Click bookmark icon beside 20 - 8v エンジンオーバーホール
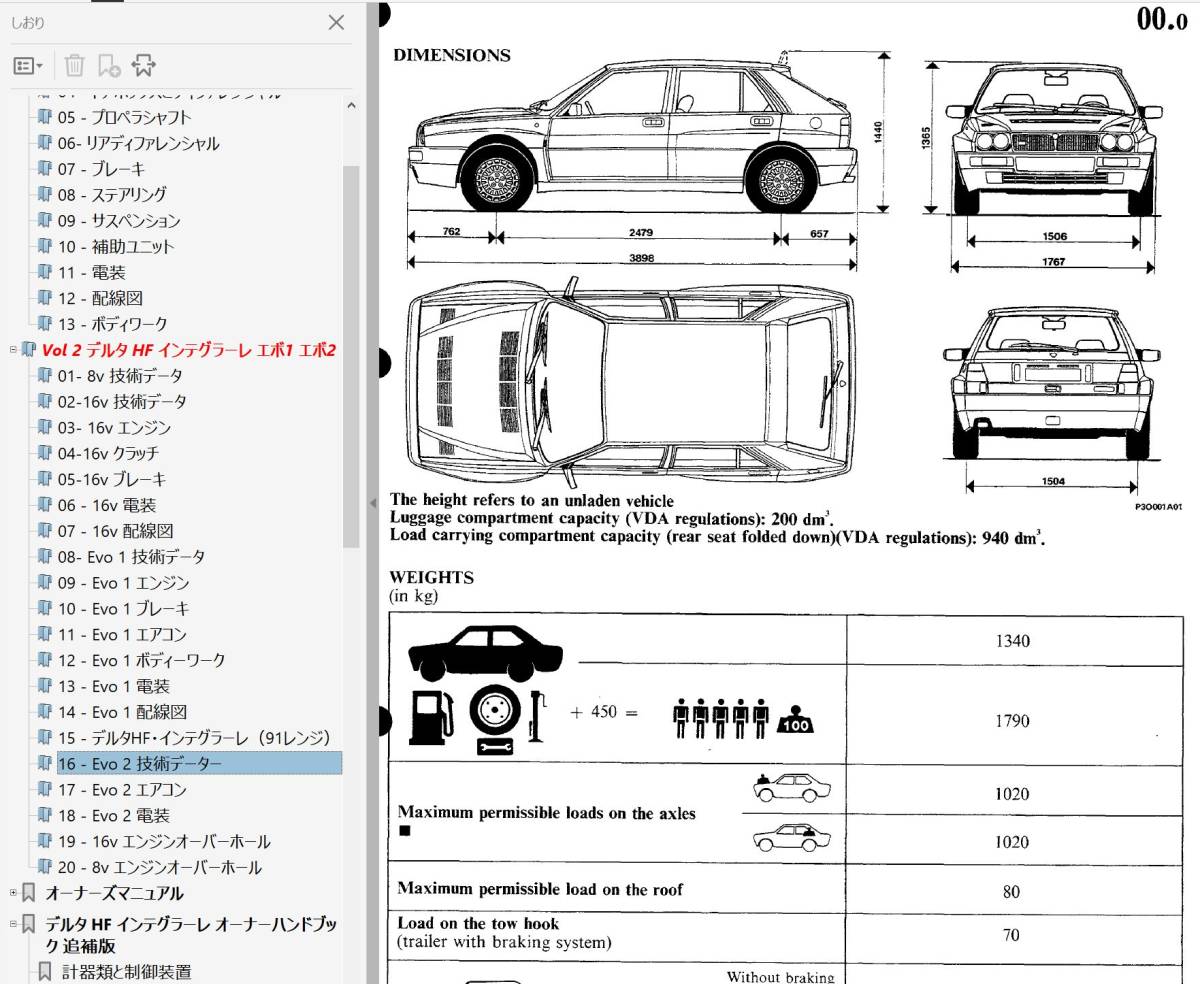 [x=44, y=868]
